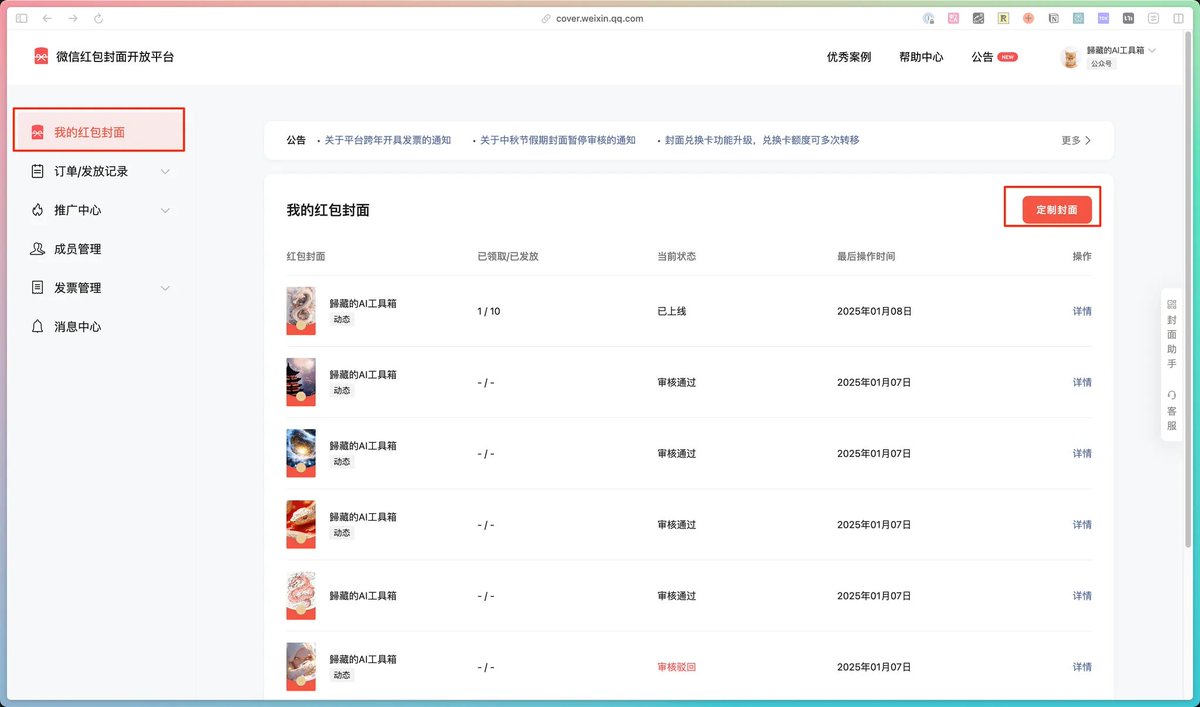
Task: Open the 客服 customer service widget
Action: 1171,410
